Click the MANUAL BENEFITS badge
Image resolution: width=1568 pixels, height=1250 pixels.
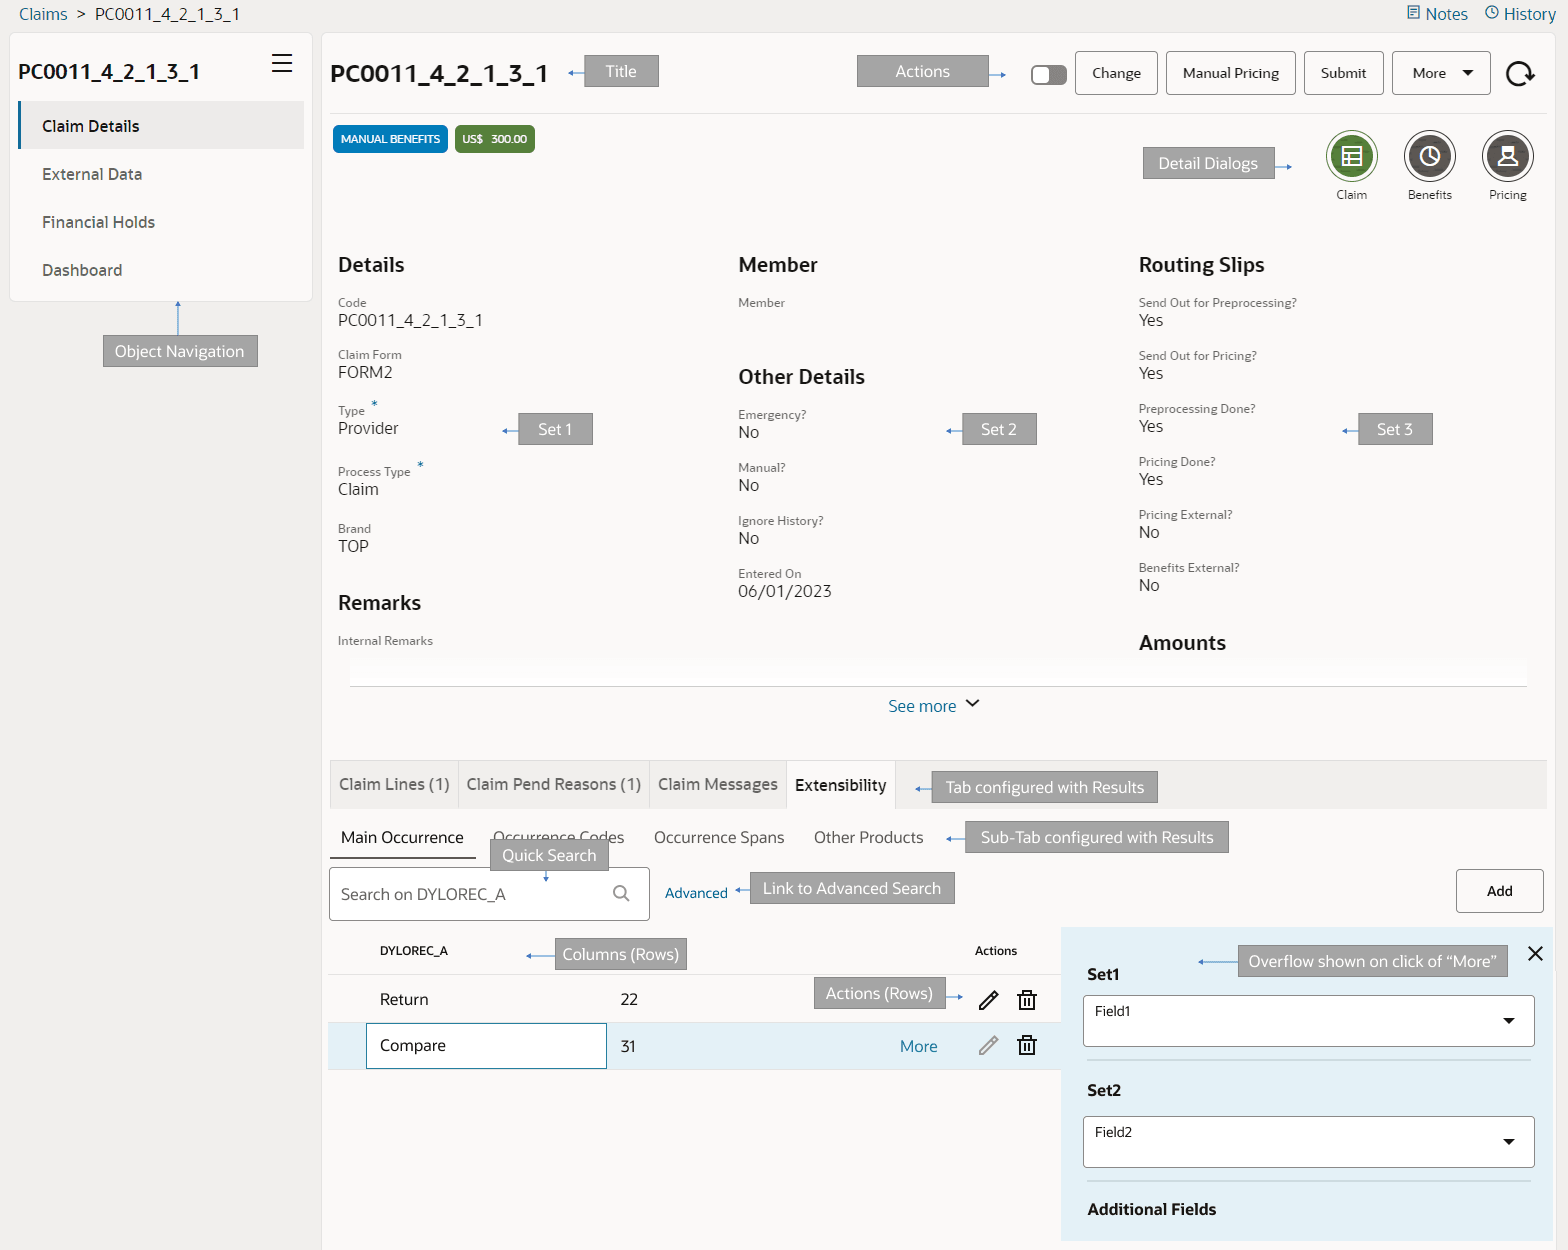coord(390,139)
